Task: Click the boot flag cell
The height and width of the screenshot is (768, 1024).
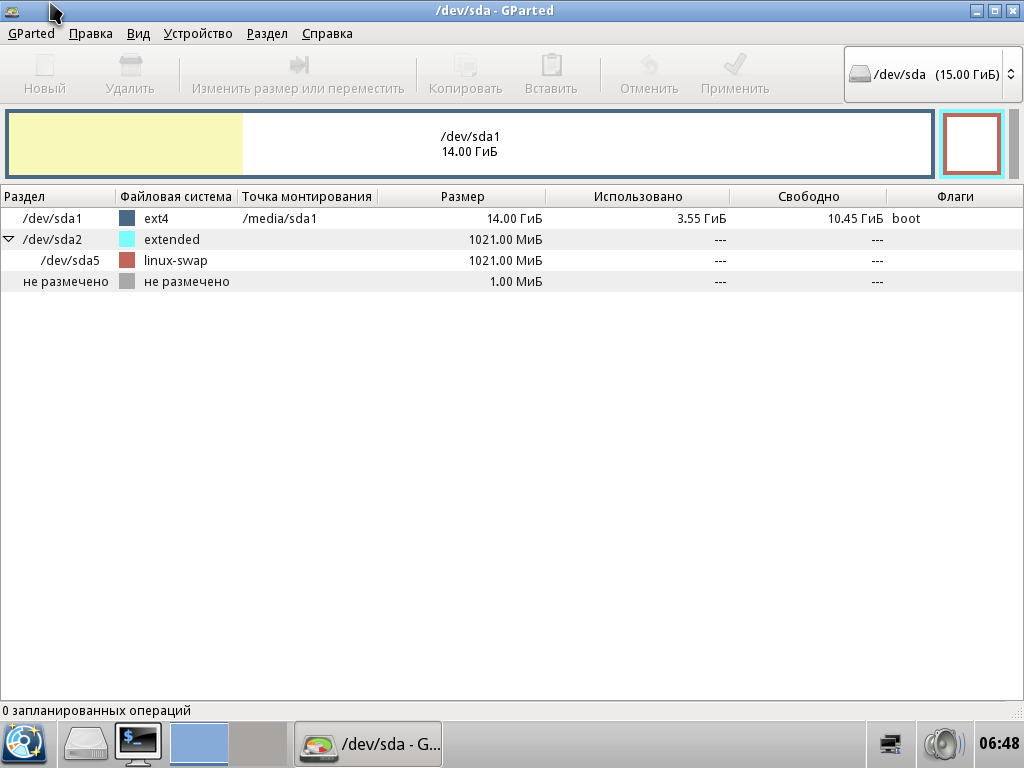Action: [906, 219]
